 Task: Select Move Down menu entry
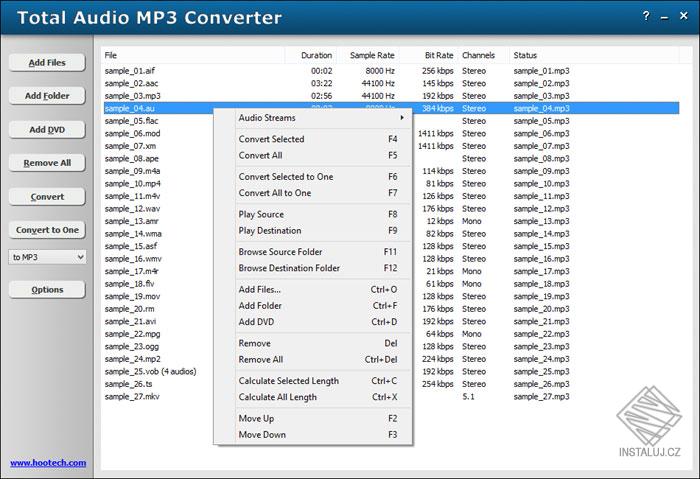(x=322, y=434)
